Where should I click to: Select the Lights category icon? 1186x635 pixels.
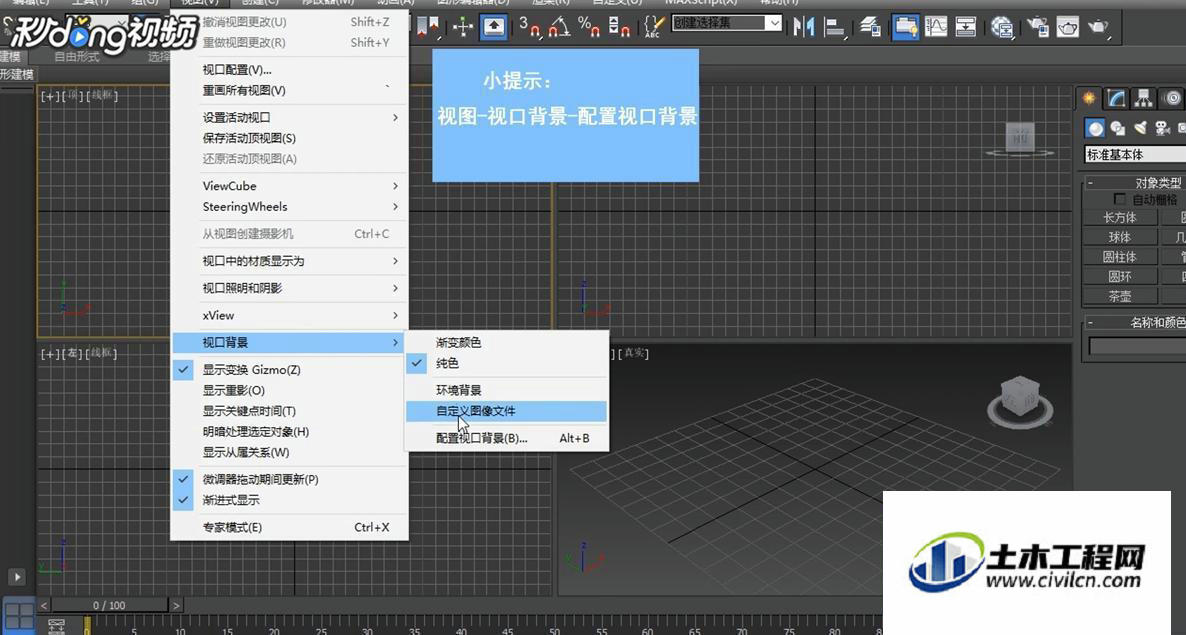(x=1140, y=128)
